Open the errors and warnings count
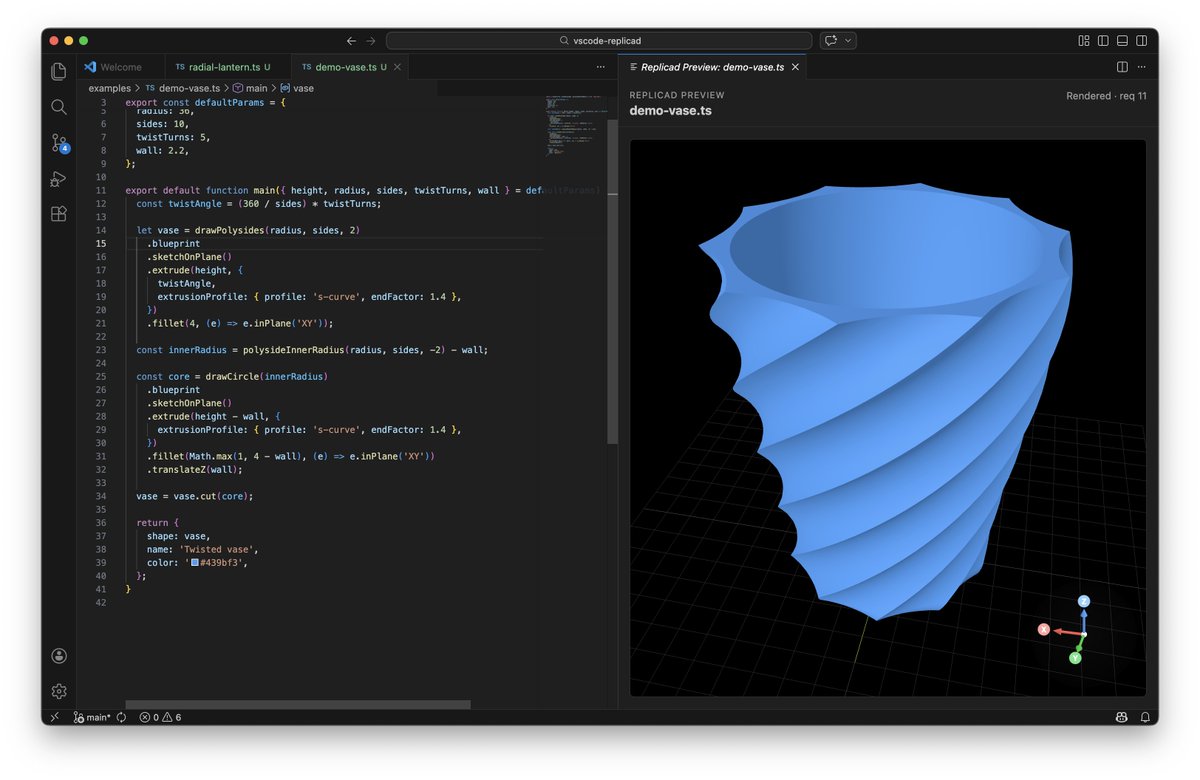This screenshot has height=780, width=1200. (160, 717)
